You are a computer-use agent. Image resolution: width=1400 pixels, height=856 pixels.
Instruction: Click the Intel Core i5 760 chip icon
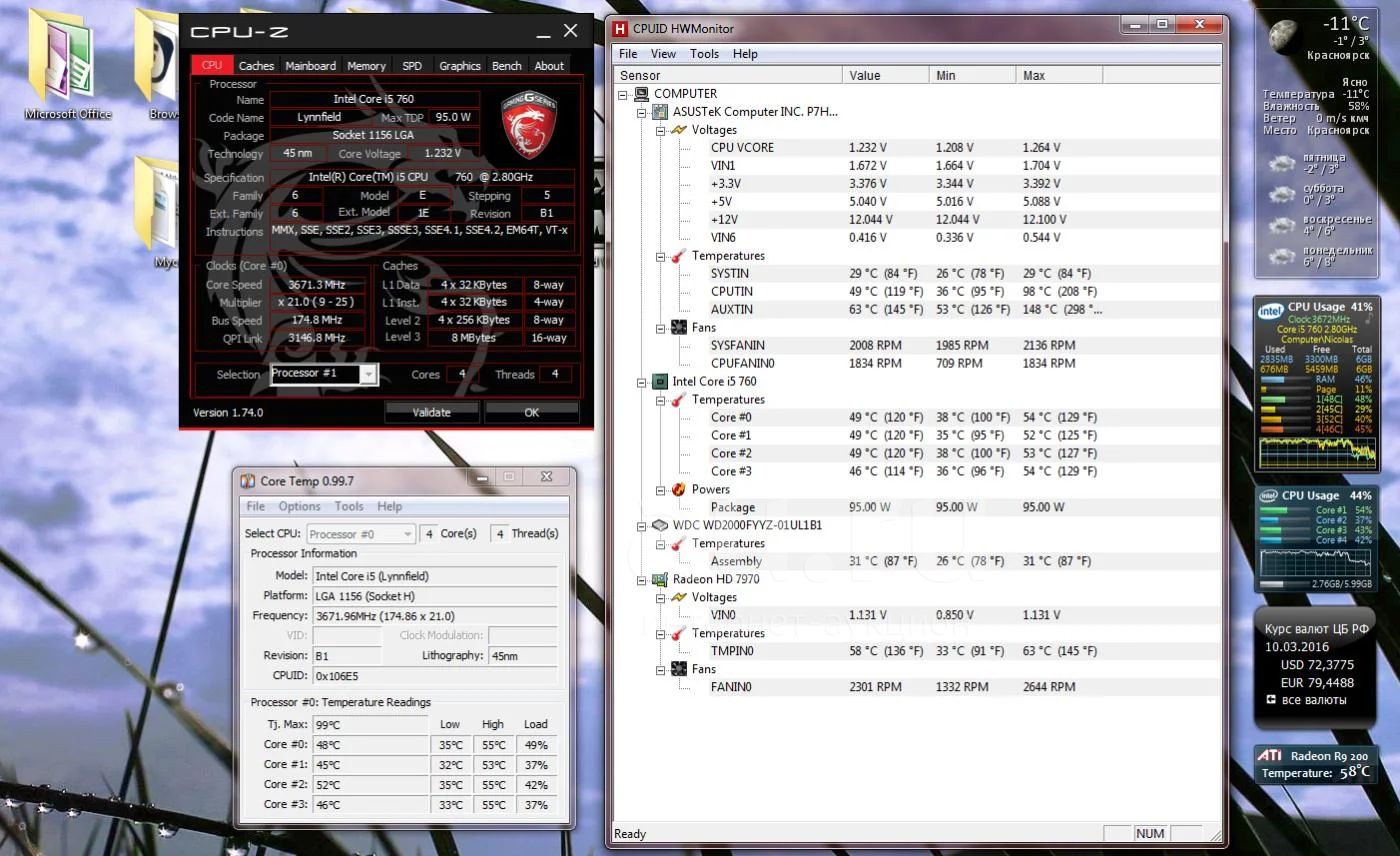coord(660,382)
